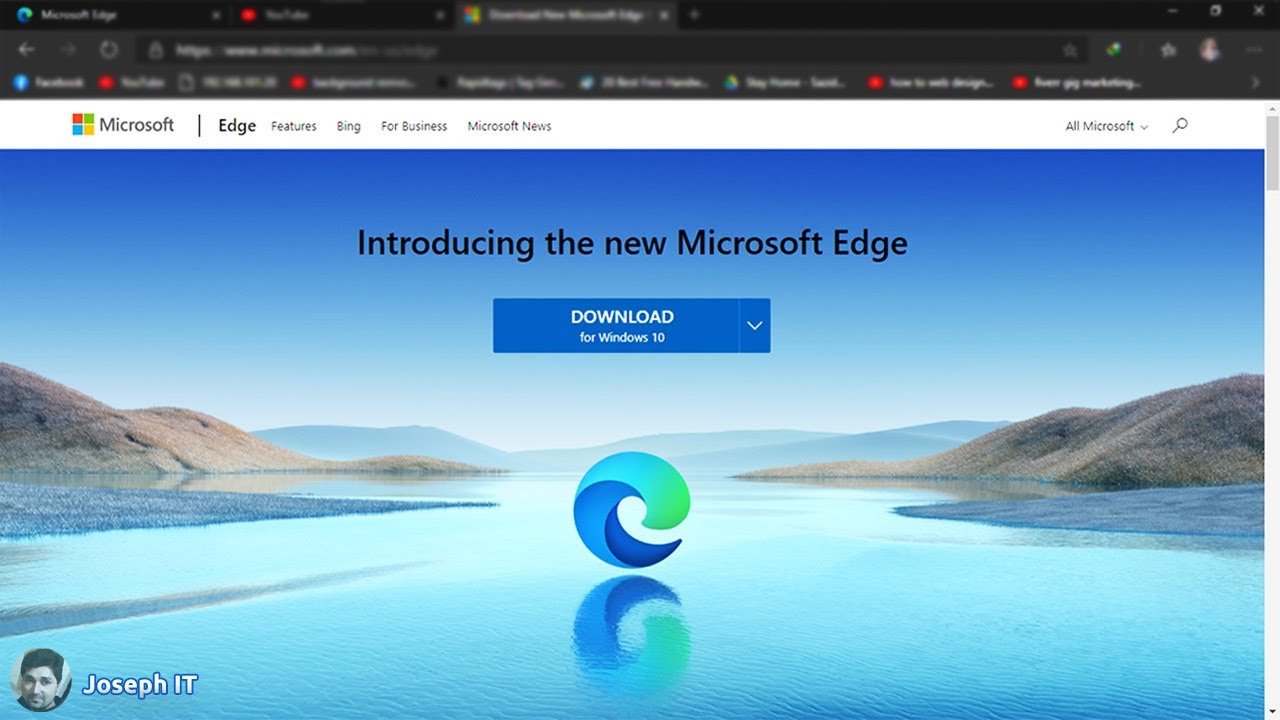Close the Microsoft Edge tab
Viewport: 1280px width, 720px height.
coord(216,15)
